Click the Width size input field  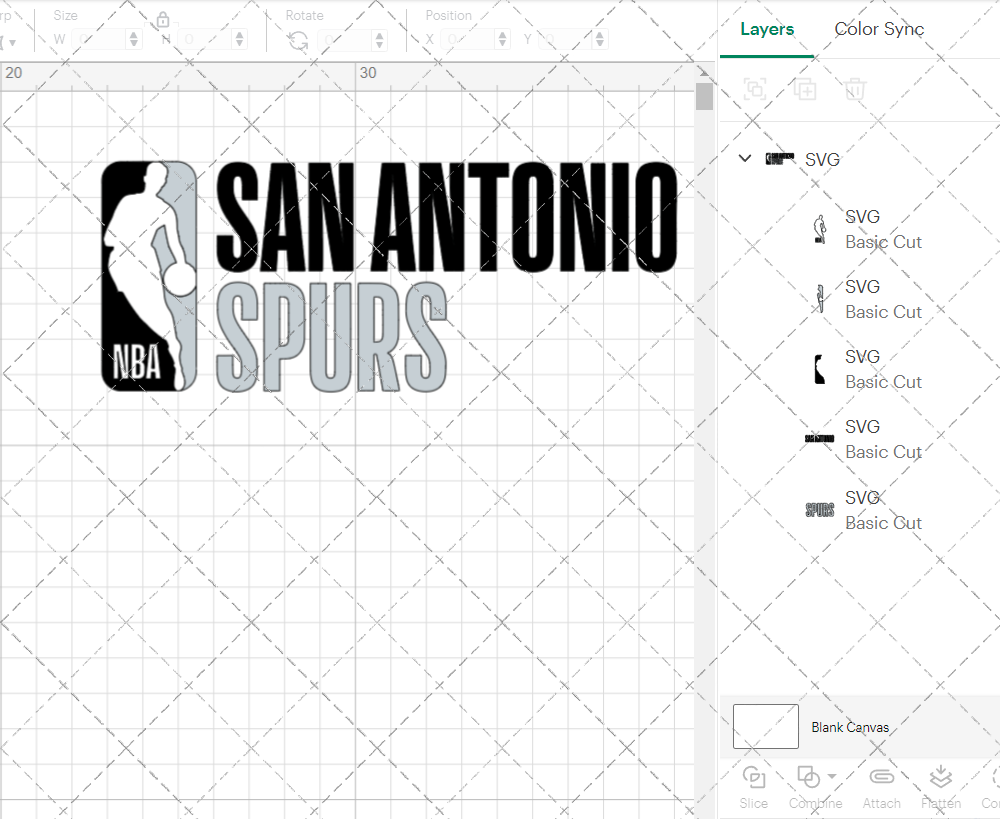(x=99, y=40)
